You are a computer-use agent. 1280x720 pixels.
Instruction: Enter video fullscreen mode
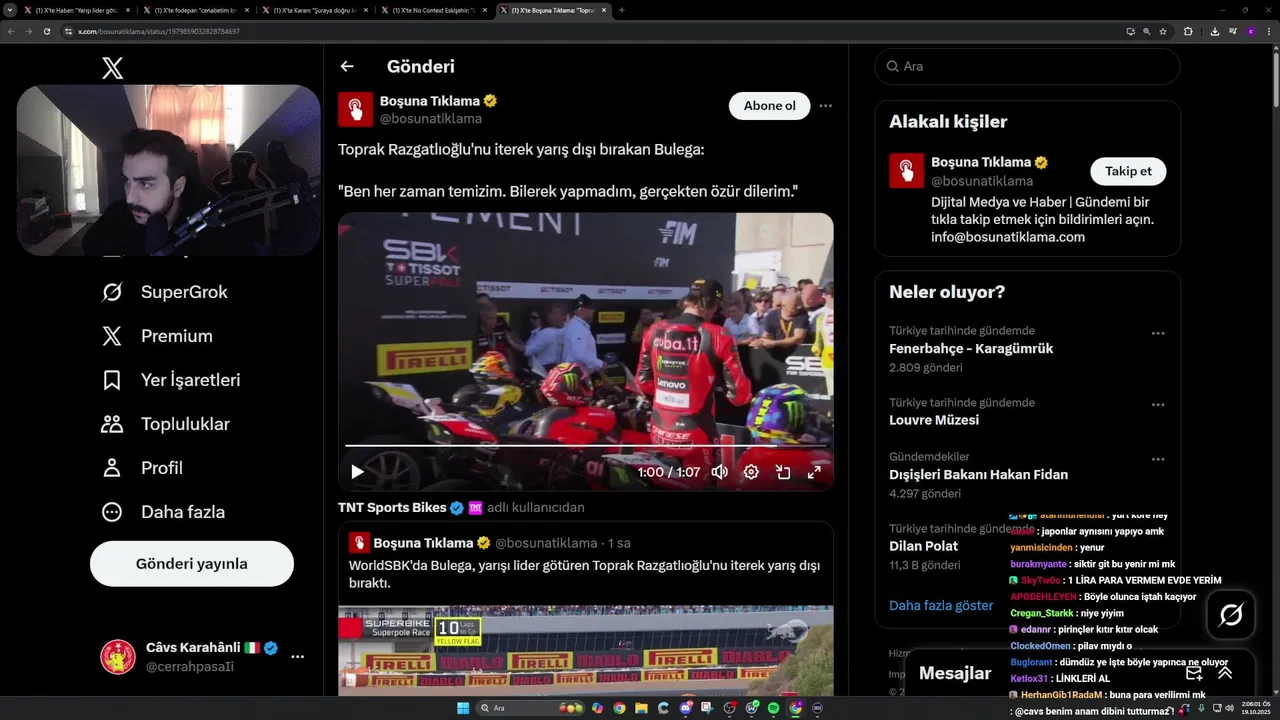(814, 472)
